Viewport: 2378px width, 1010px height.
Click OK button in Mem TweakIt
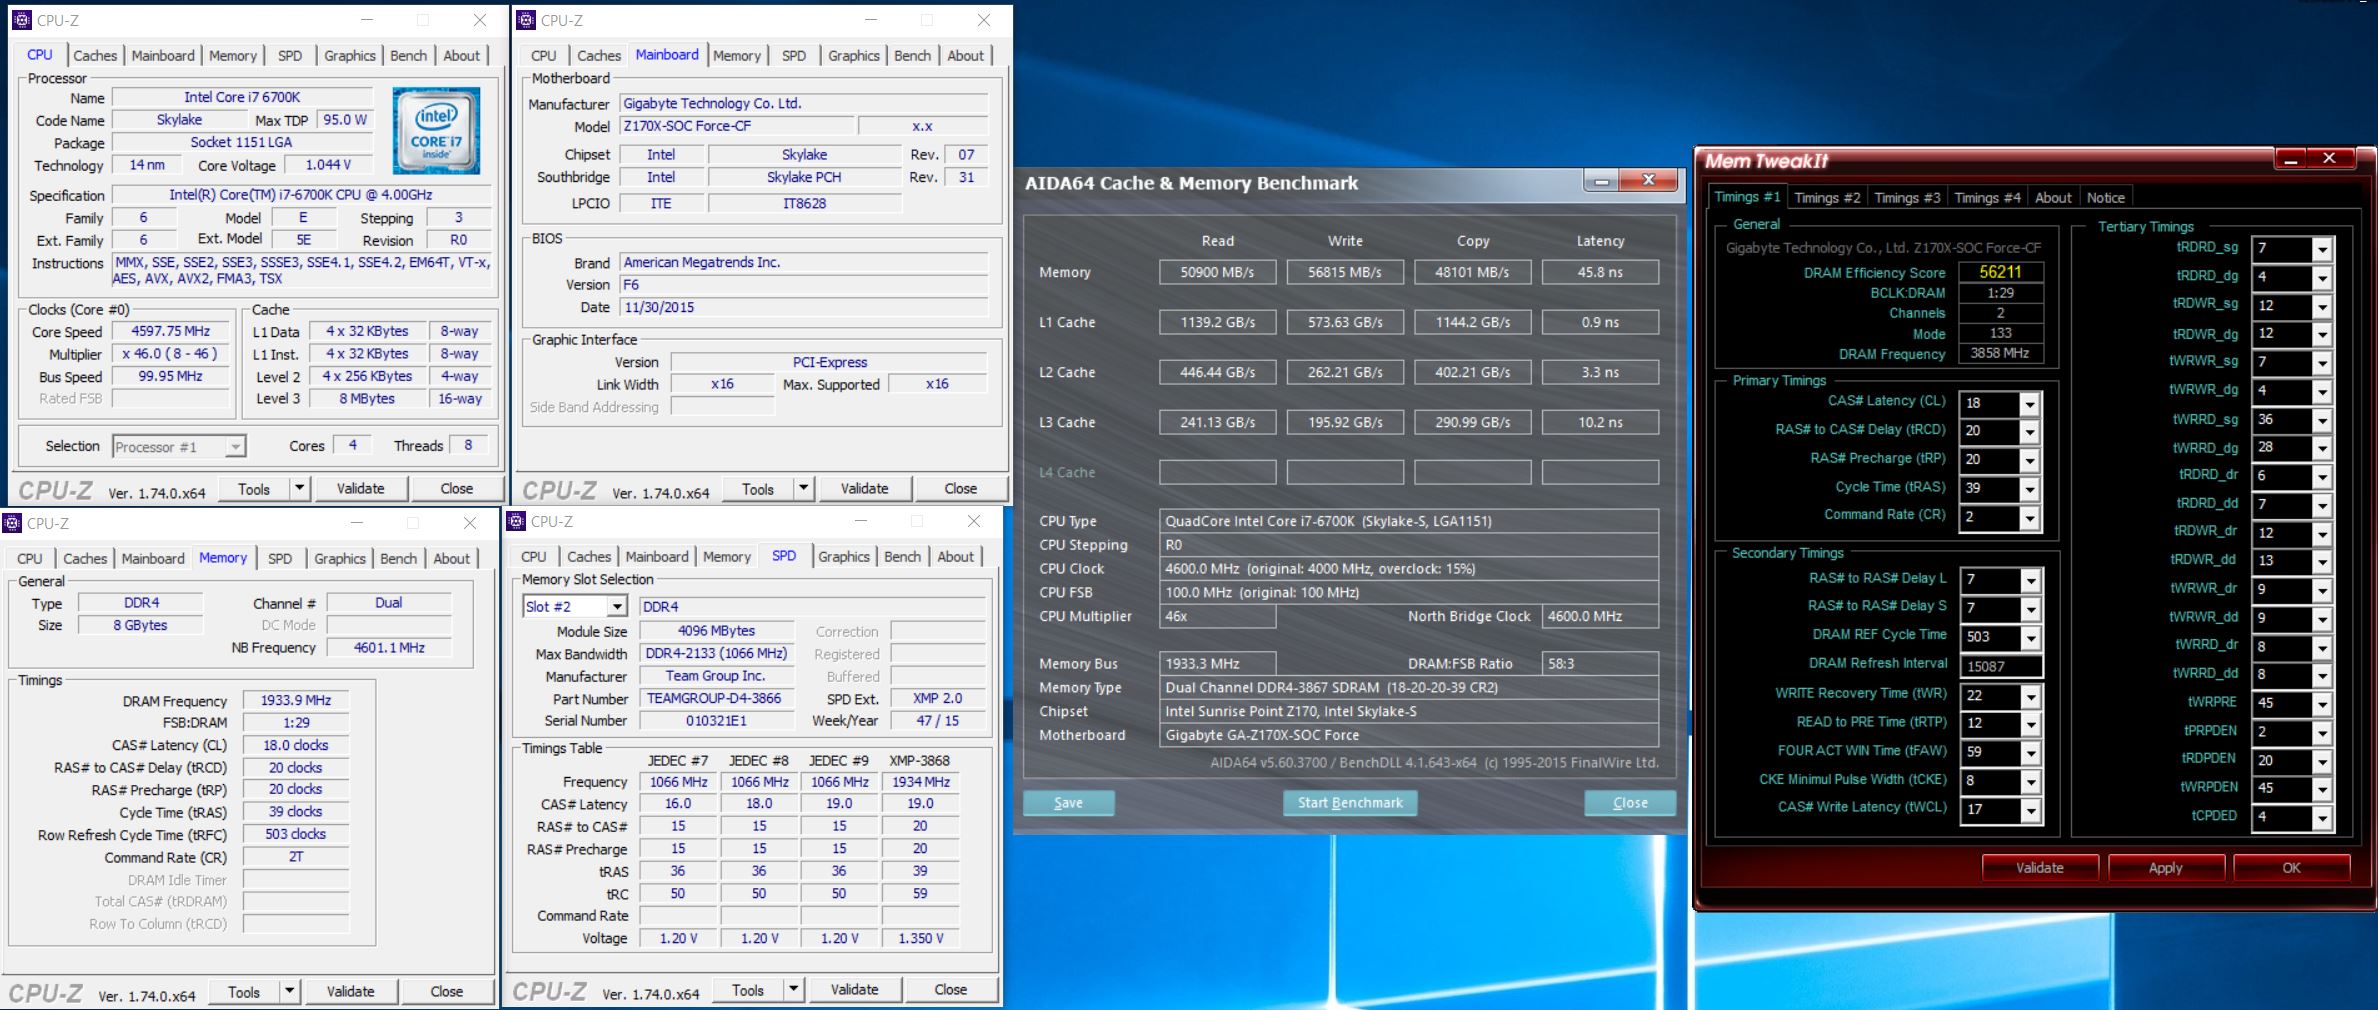2292,868
